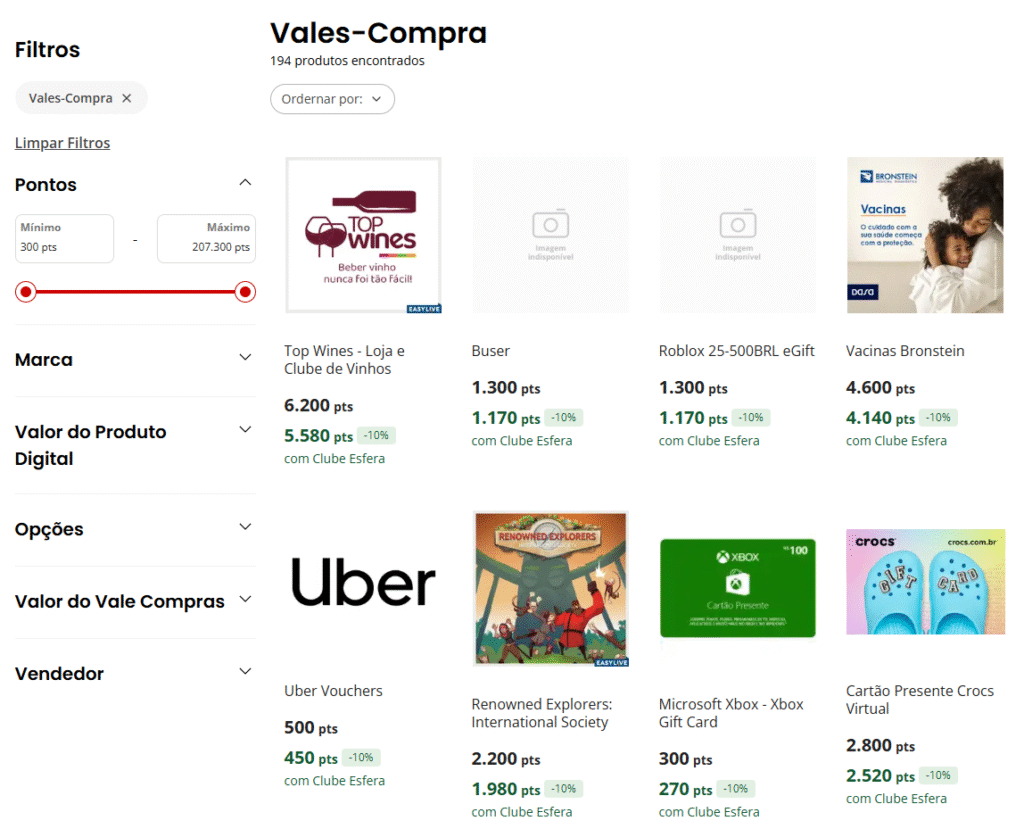Click the Máximo points input field
This screenshot has width=1024, height=829.
tap(206, 239)
